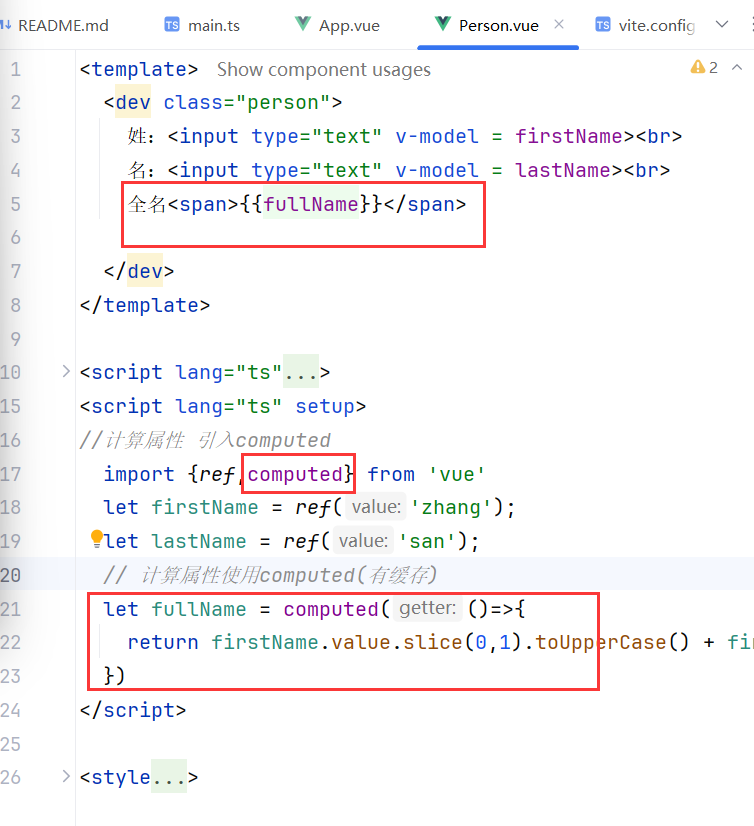Click the comment on line 16
The height and width of the screenshot is (826, 754).
[x=205, y=440]
